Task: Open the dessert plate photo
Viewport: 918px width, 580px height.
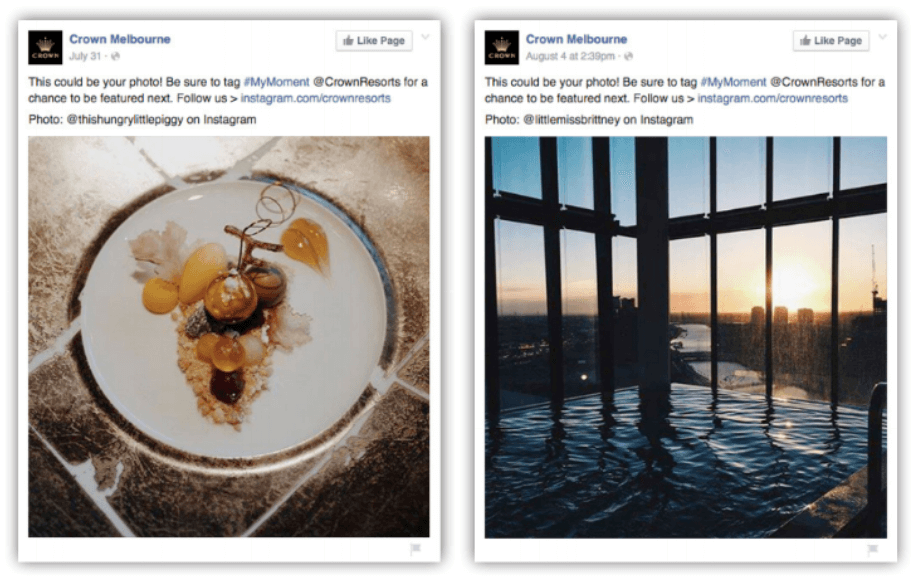Action: [x=229, y=337]
